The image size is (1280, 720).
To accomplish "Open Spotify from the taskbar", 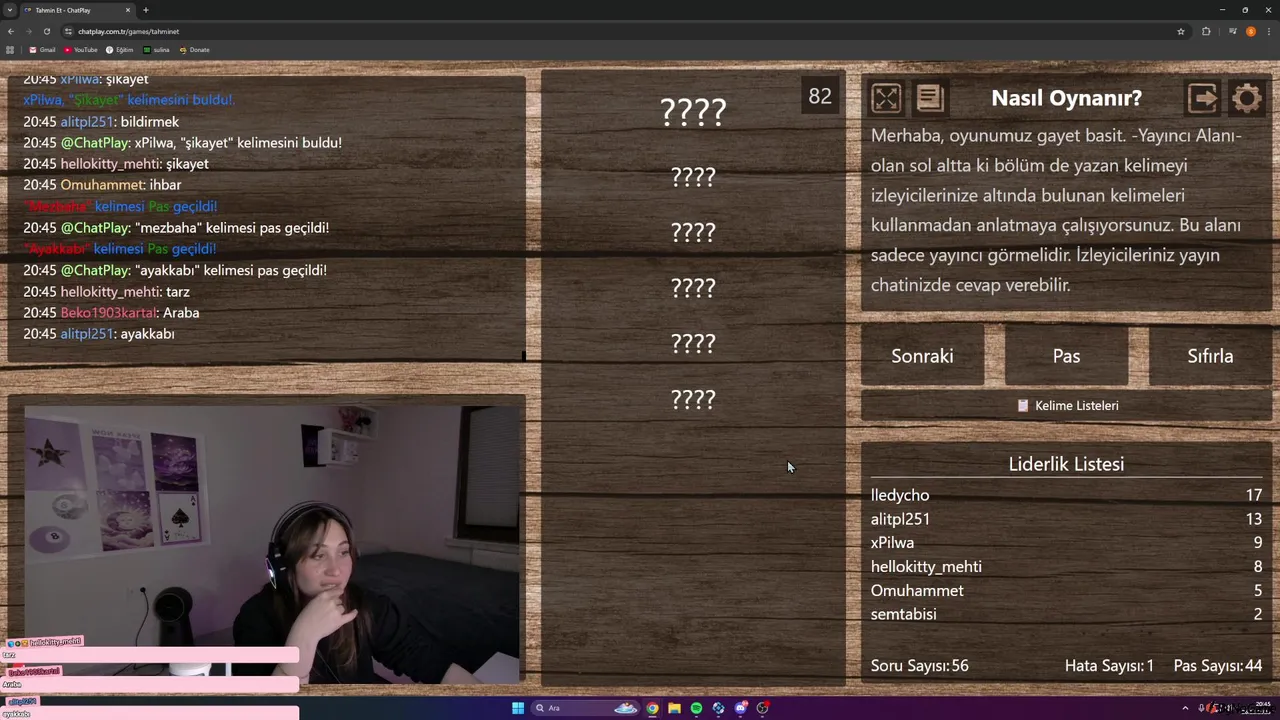I will pyautogui.click(x=696, y=708).
